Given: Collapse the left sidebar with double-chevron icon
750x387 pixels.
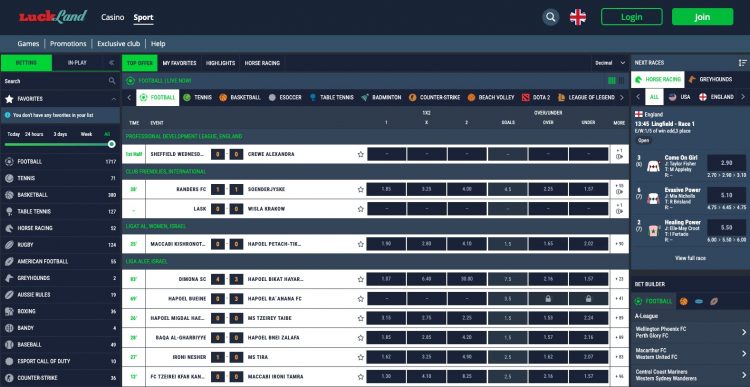Looking at the screenshot, I should pyautogui.click(x=111, y=63).
